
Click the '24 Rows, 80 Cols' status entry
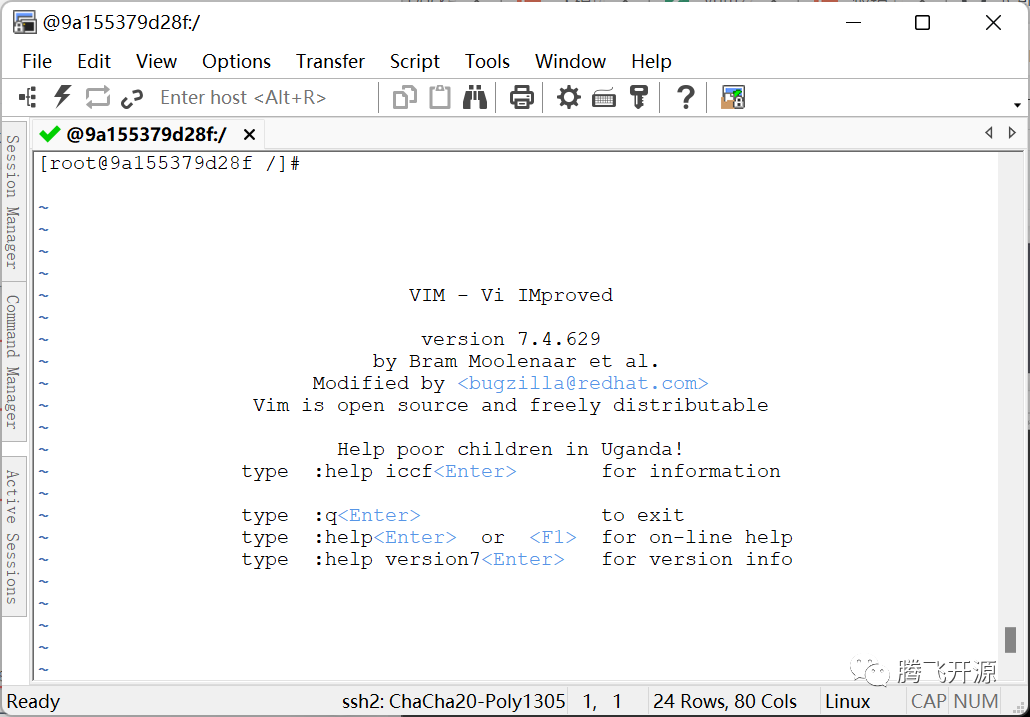[725, 702]
